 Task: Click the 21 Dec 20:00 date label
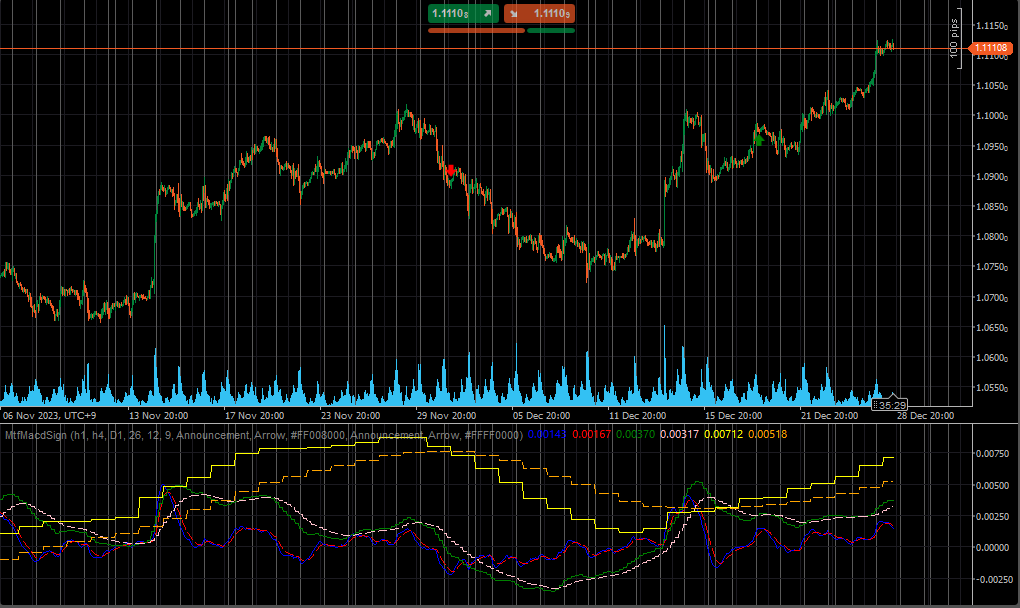click(x=829, y=416)
